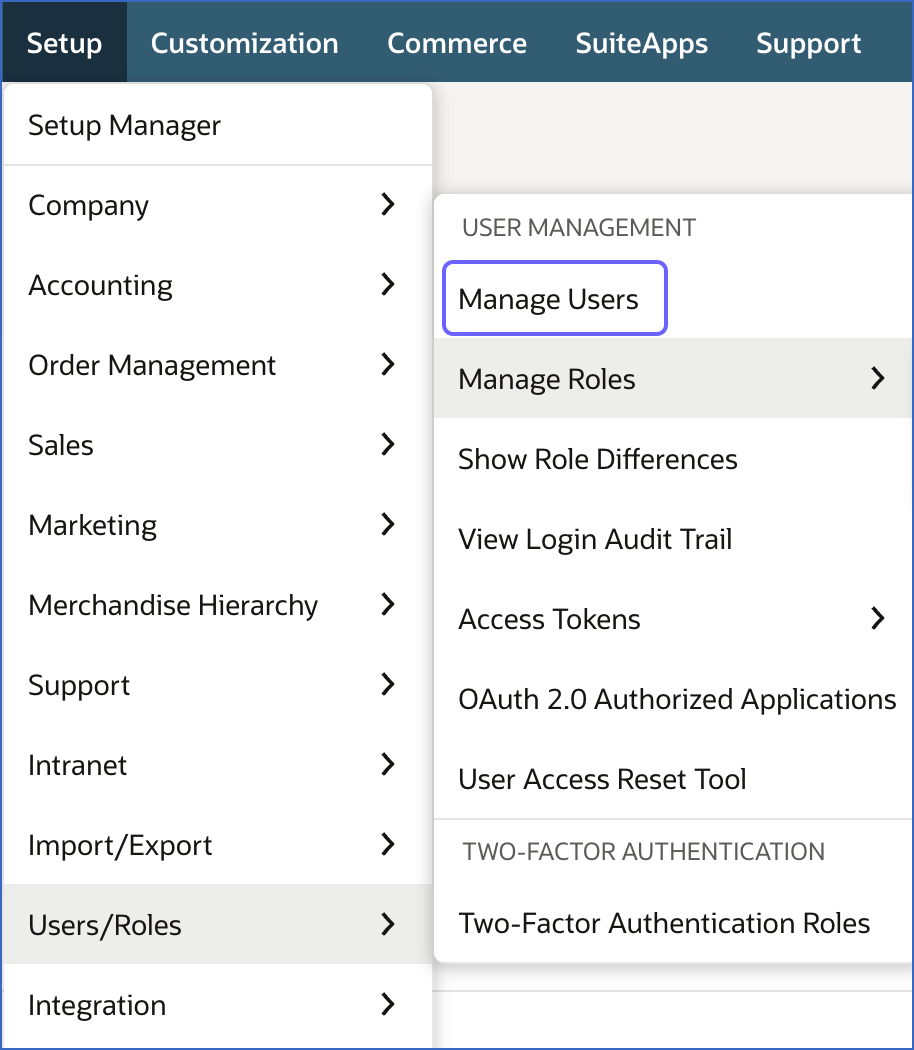The height and width of the screenshot is (1050, 914).
Task: Expand the Marketing submenu chevron
Action: pyautogui.click(x=388, y=524)
